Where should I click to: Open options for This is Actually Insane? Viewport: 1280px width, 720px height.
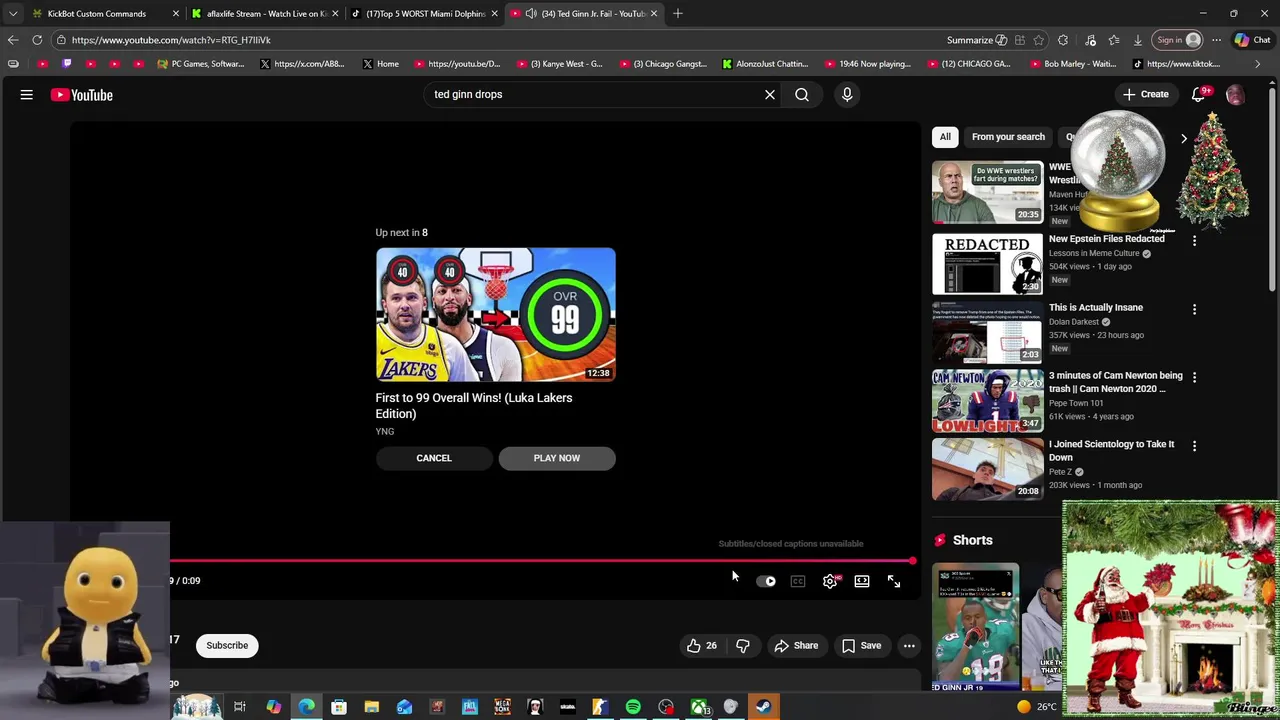1194,309
